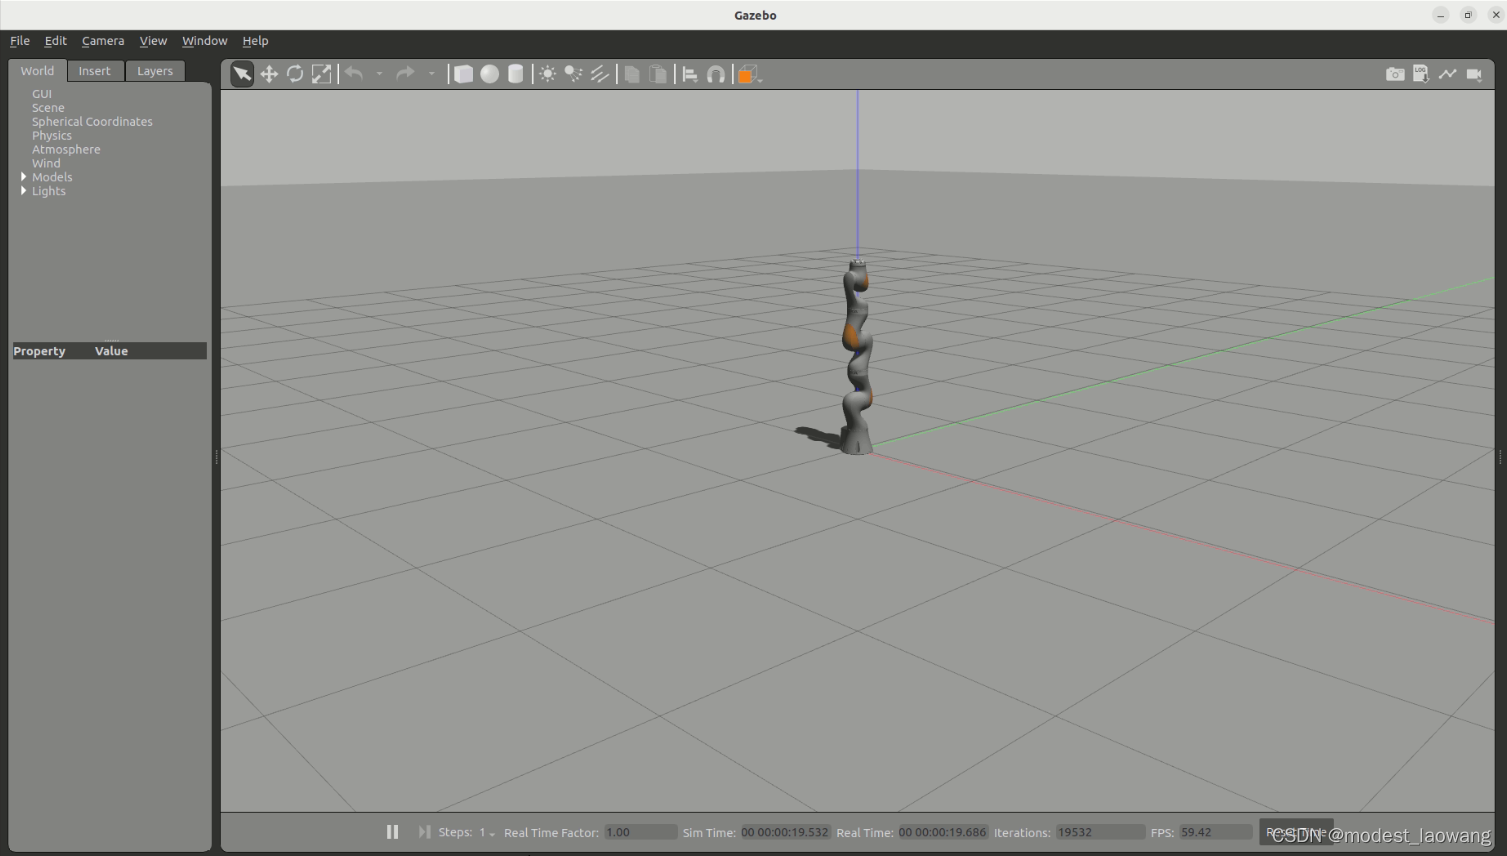Click the FPS value 59.42
1507x856 pixels.
(x=1216, y=832)
